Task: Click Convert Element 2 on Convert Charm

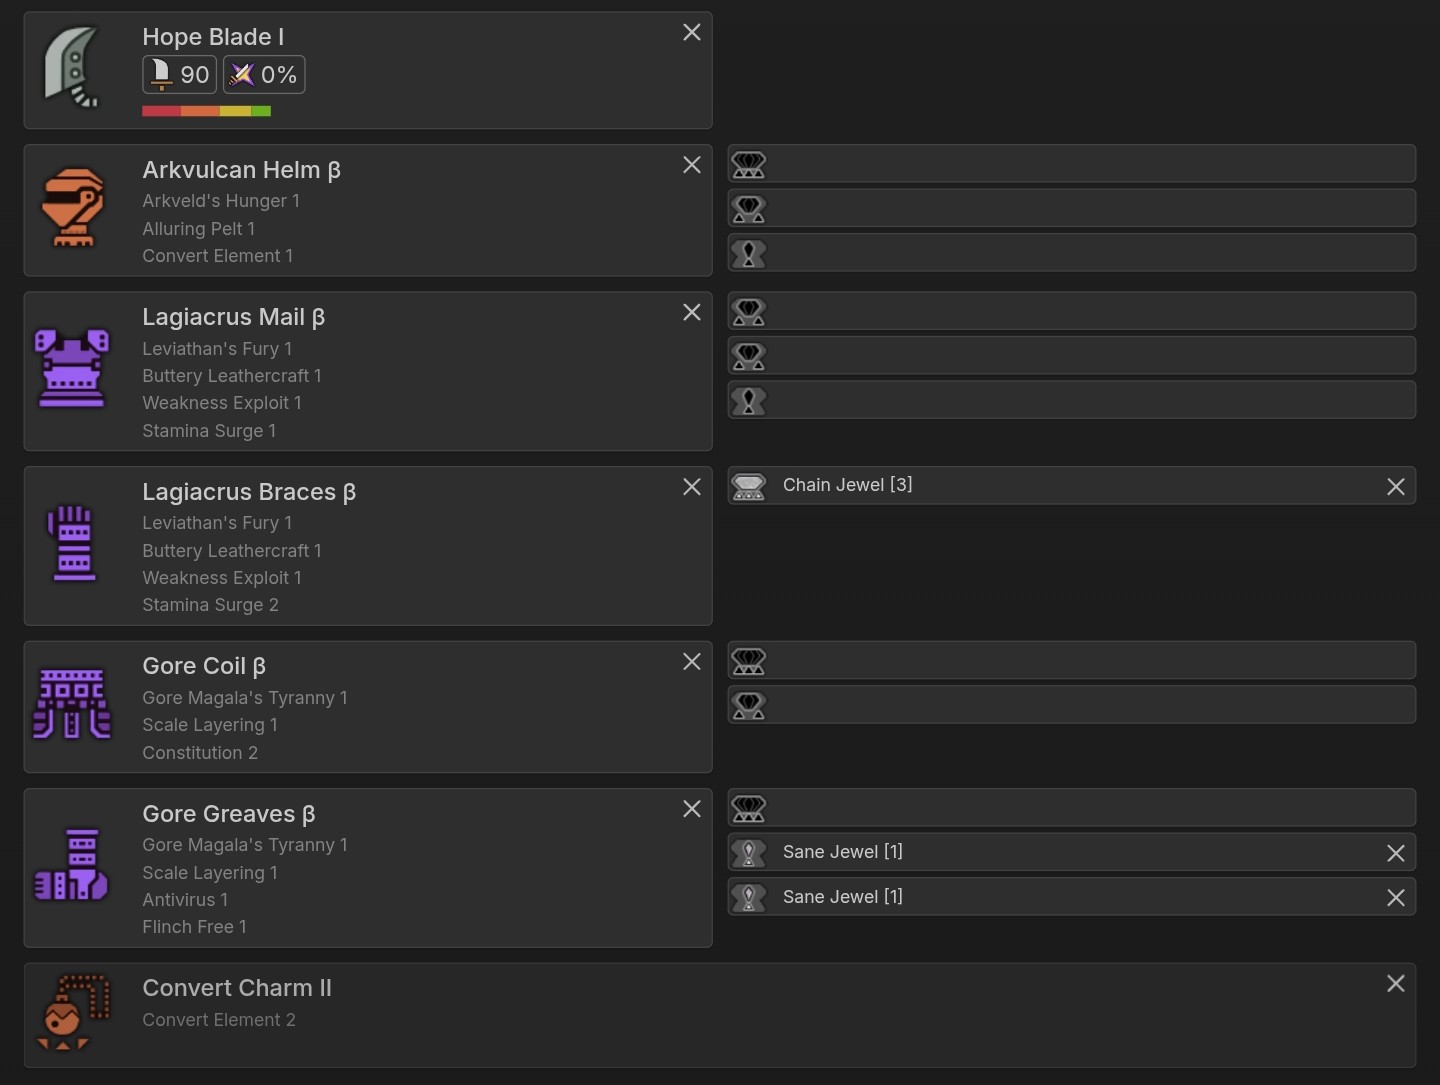Action: pyautogui.click(x=219, y=1020)
